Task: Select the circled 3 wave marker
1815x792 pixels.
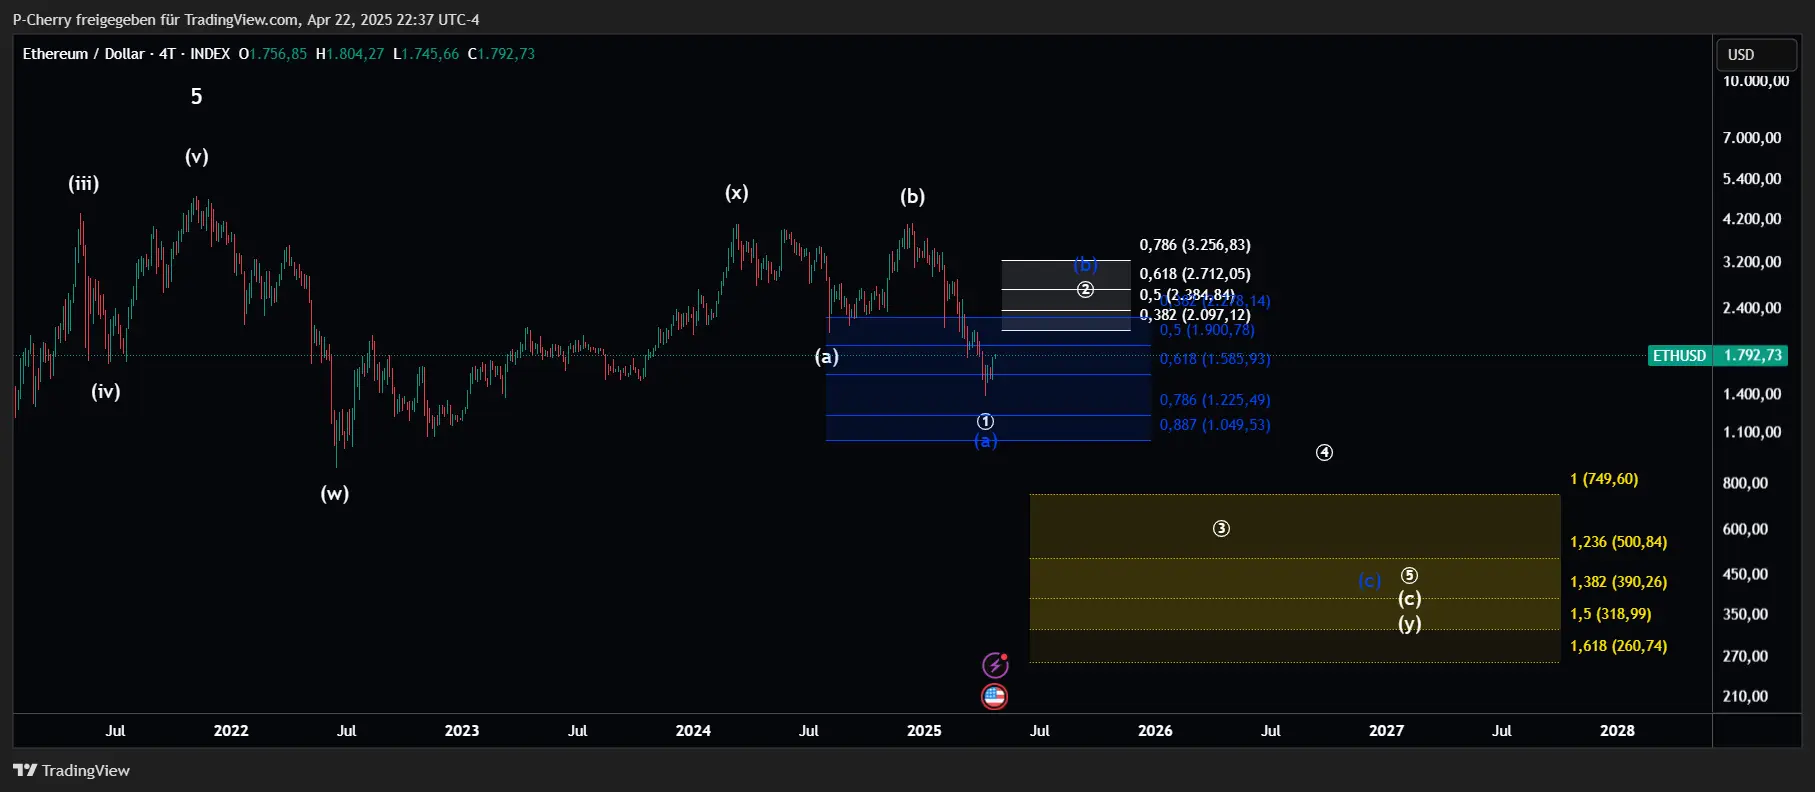Action: (x=1221, y=528)
